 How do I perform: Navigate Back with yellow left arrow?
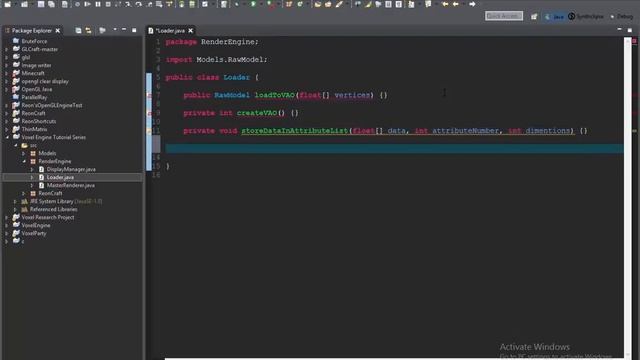point(456,4)
